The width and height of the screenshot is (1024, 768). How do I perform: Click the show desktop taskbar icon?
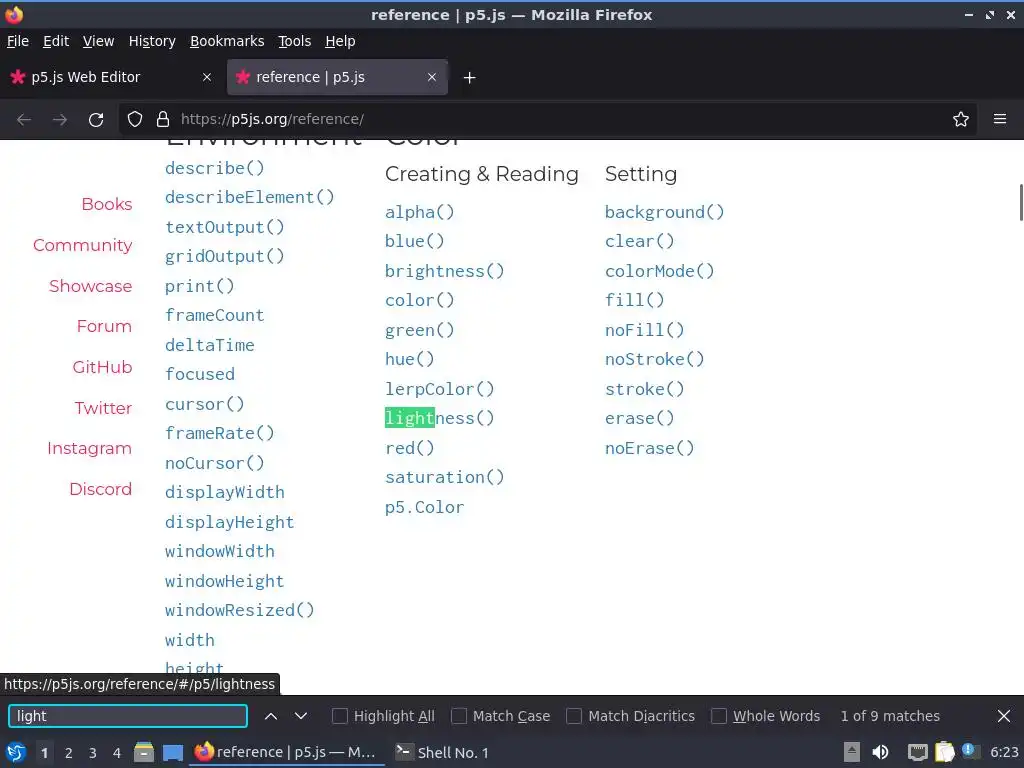(173, 753)
